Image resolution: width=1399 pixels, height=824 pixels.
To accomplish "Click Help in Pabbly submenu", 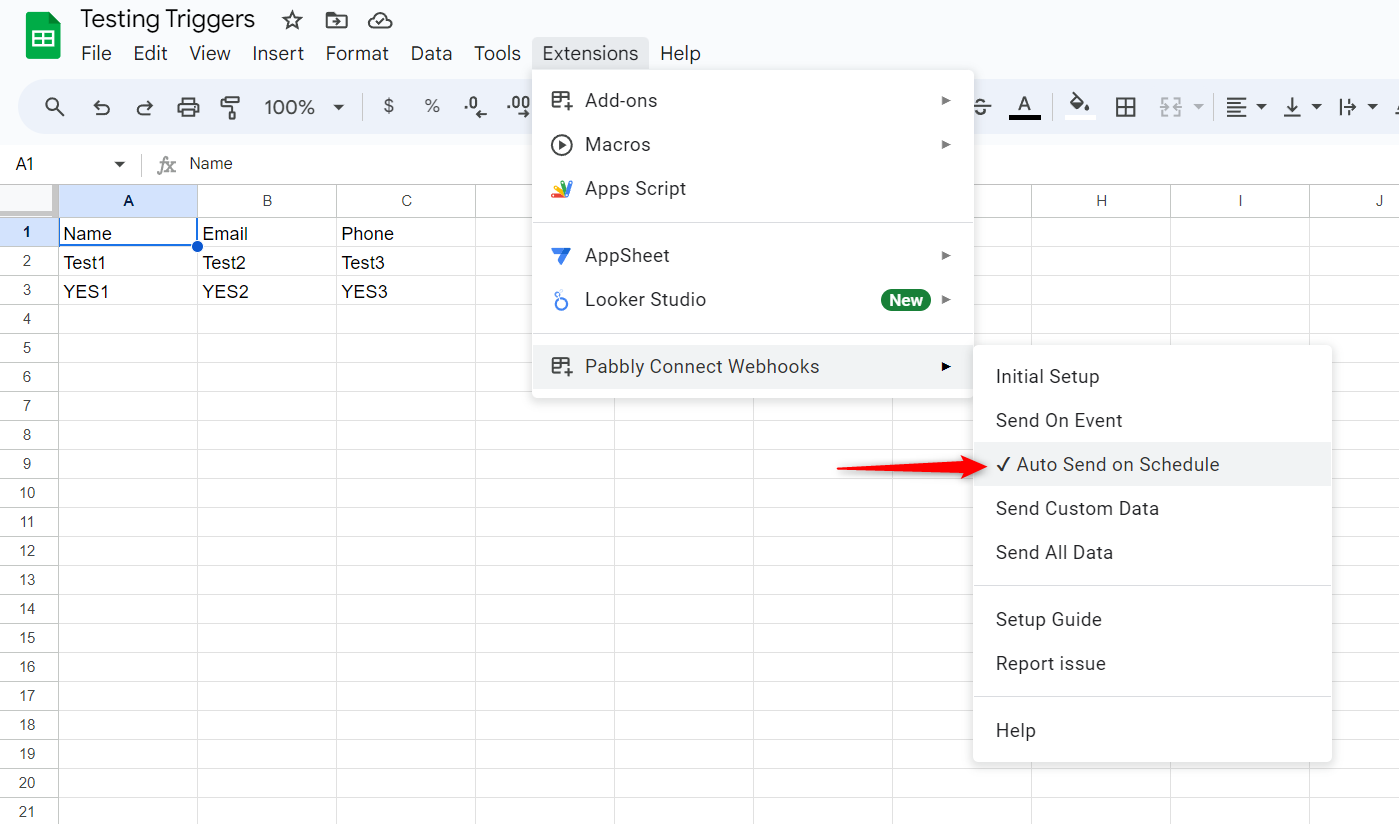I will click(1152, 731).
